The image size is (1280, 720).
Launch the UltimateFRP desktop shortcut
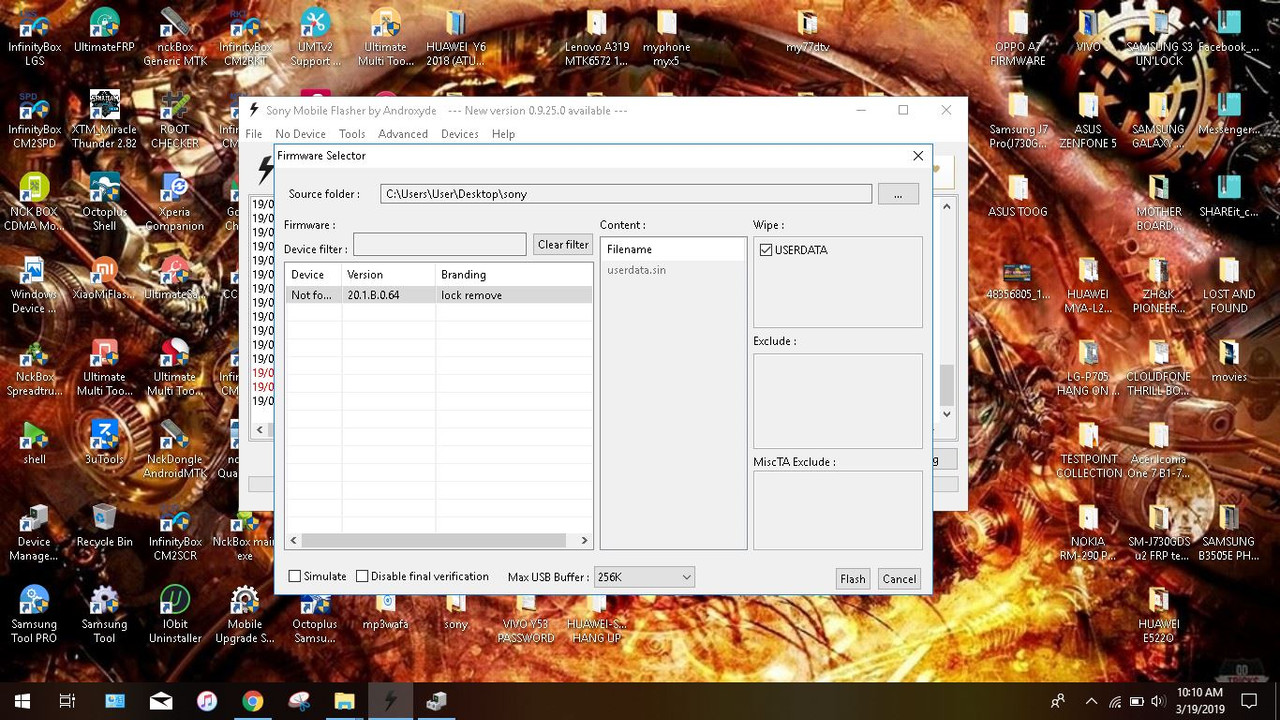tap(104, 30)
